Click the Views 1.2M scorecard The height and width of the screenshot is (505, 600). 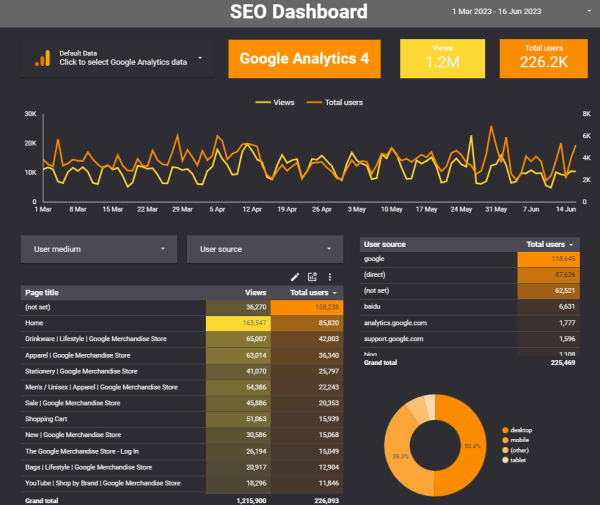(442, 59)
